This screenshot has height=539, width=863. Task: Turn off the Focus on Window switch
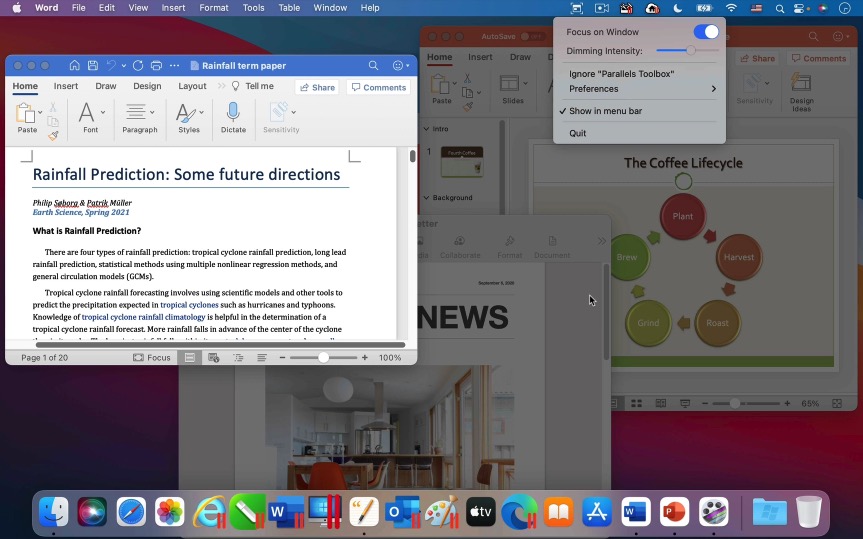tap(706, 32)
